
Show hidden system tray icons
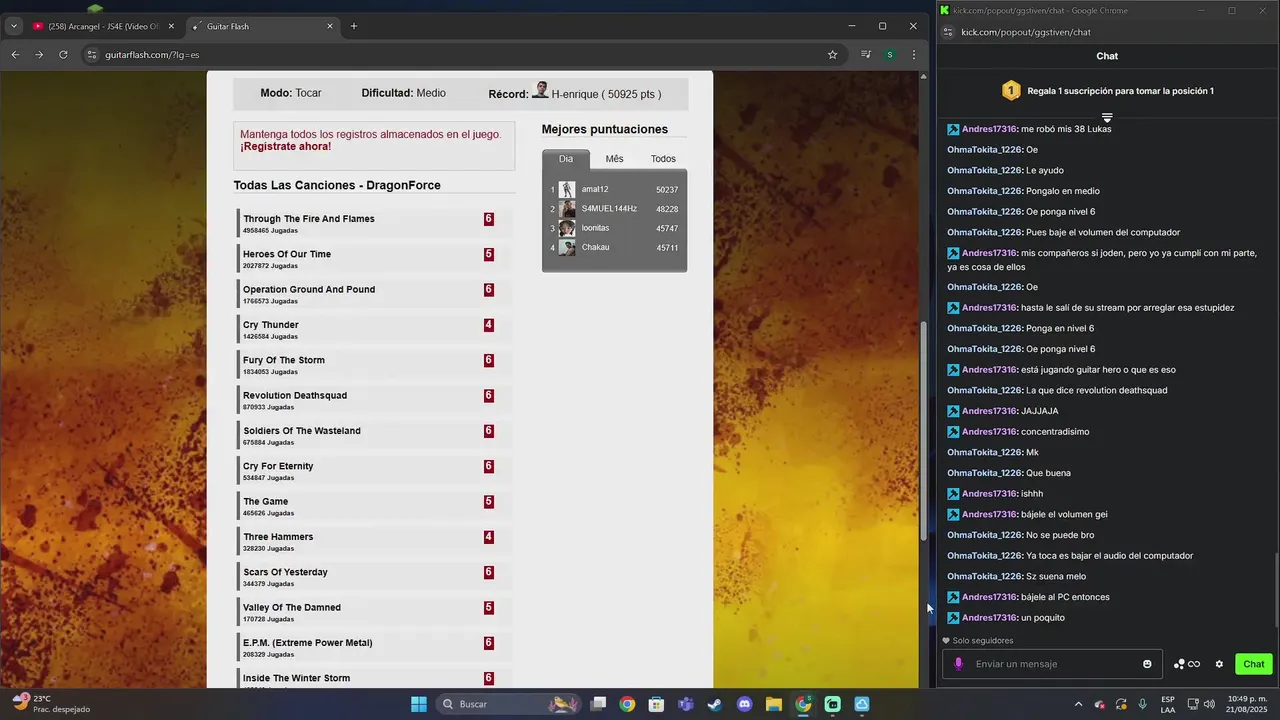point(1078,704)
